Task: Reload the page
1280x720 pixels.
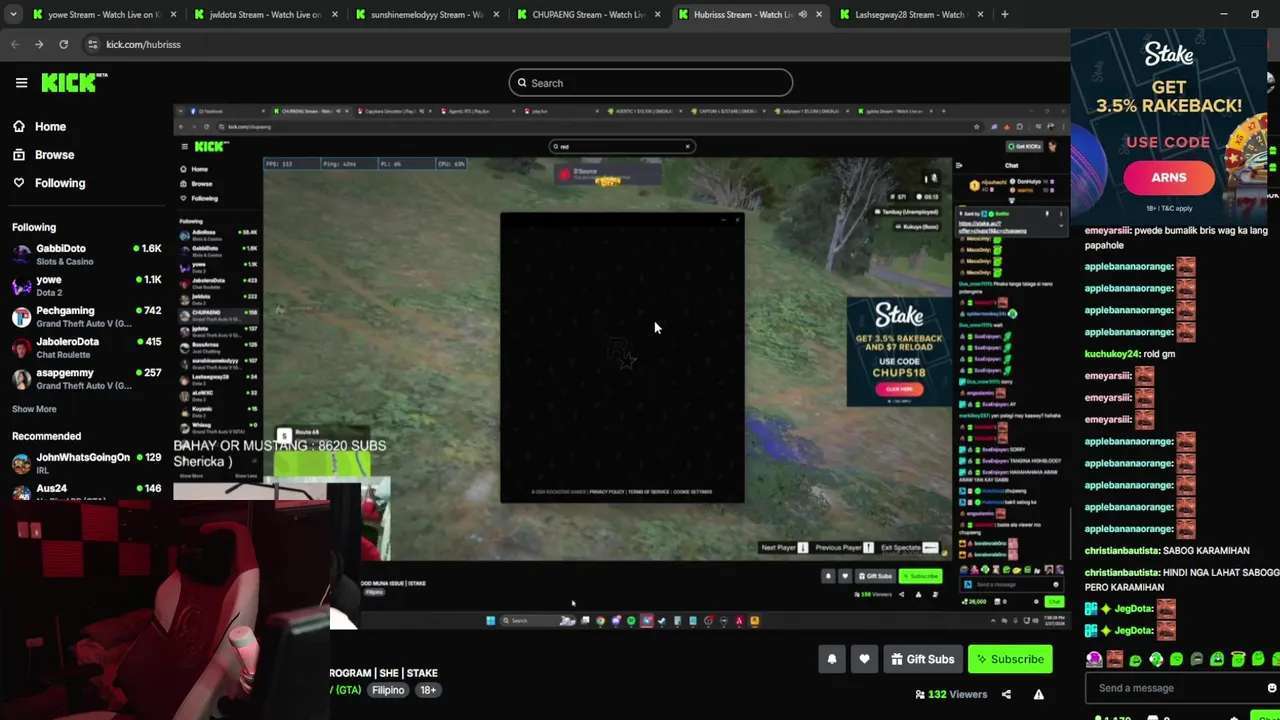Action: (63, 44)
